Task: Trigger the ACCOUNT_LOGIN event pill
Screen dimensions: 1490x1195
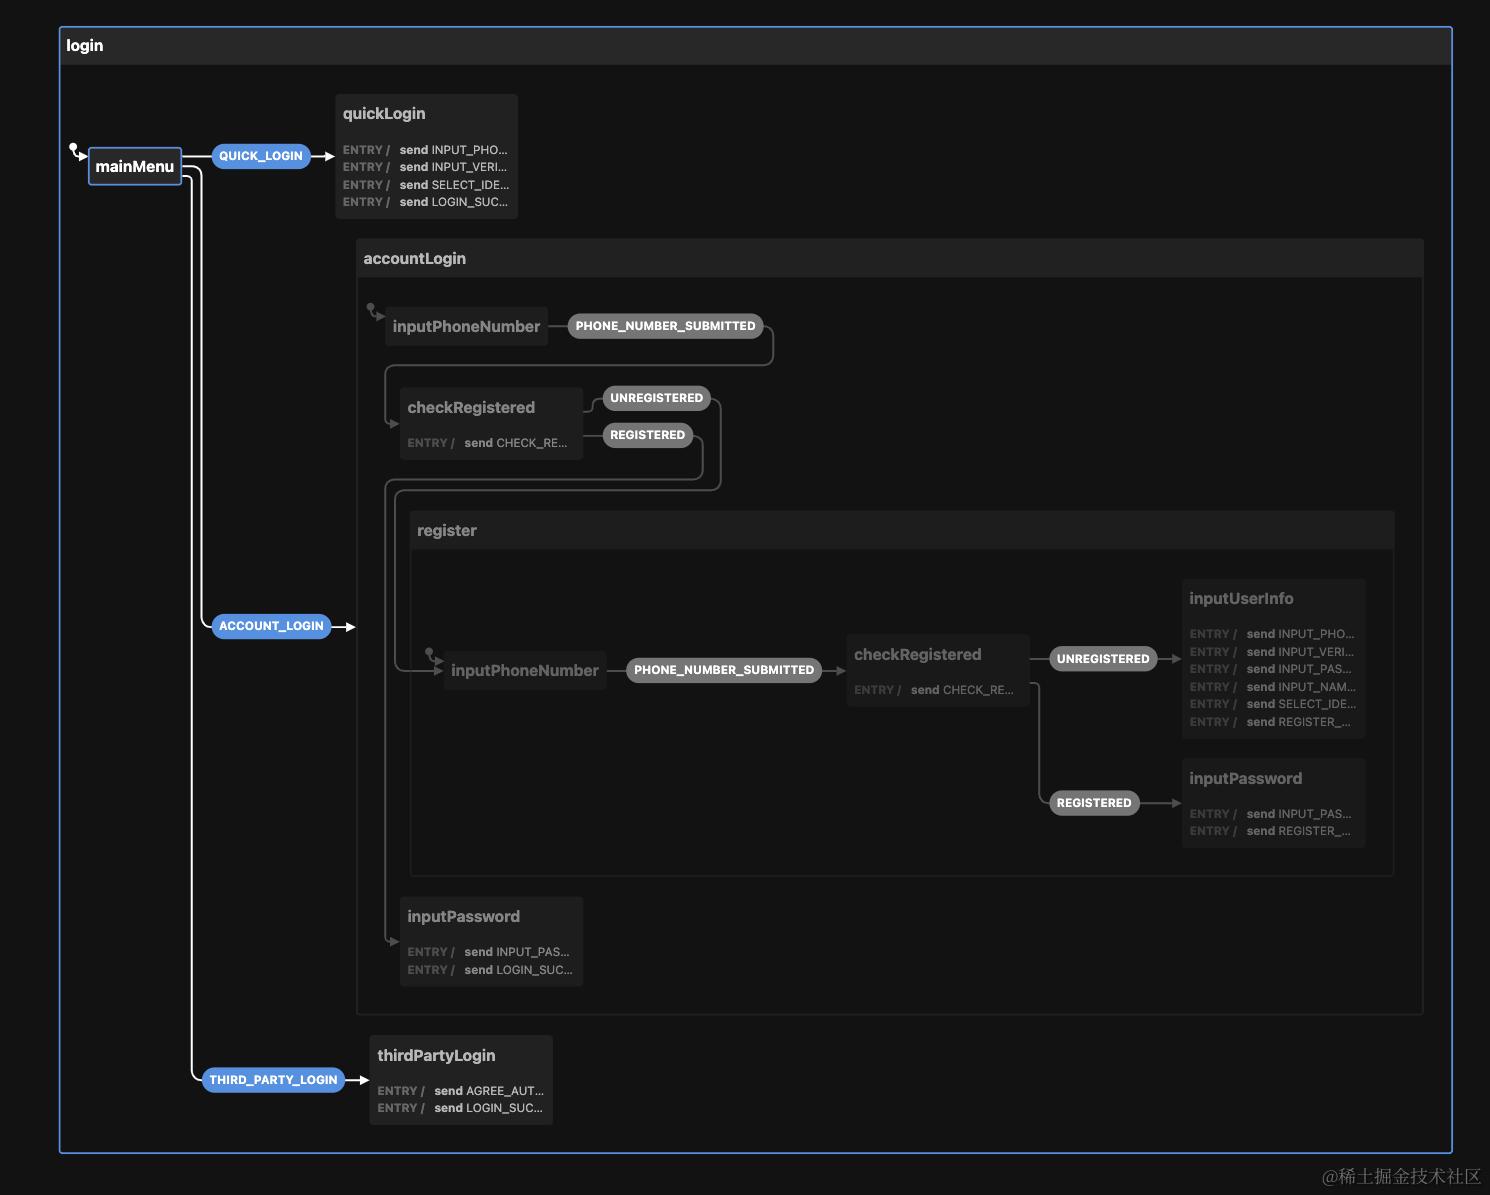Action: pos(271,626)
